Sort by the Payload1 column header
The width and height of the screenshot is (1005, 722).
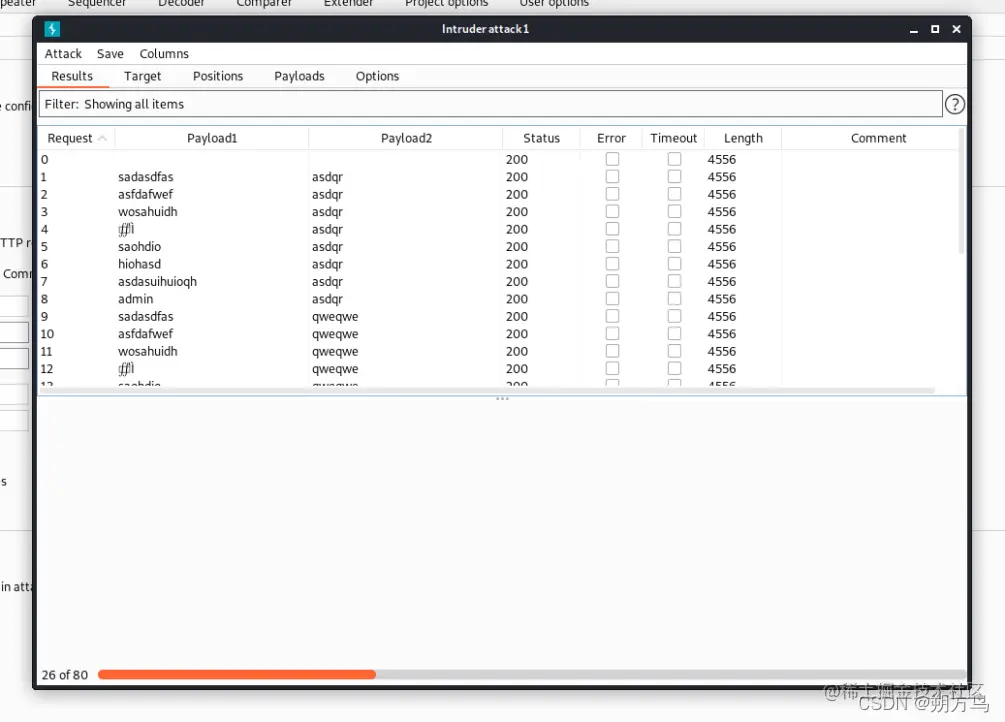click(212, 138)
